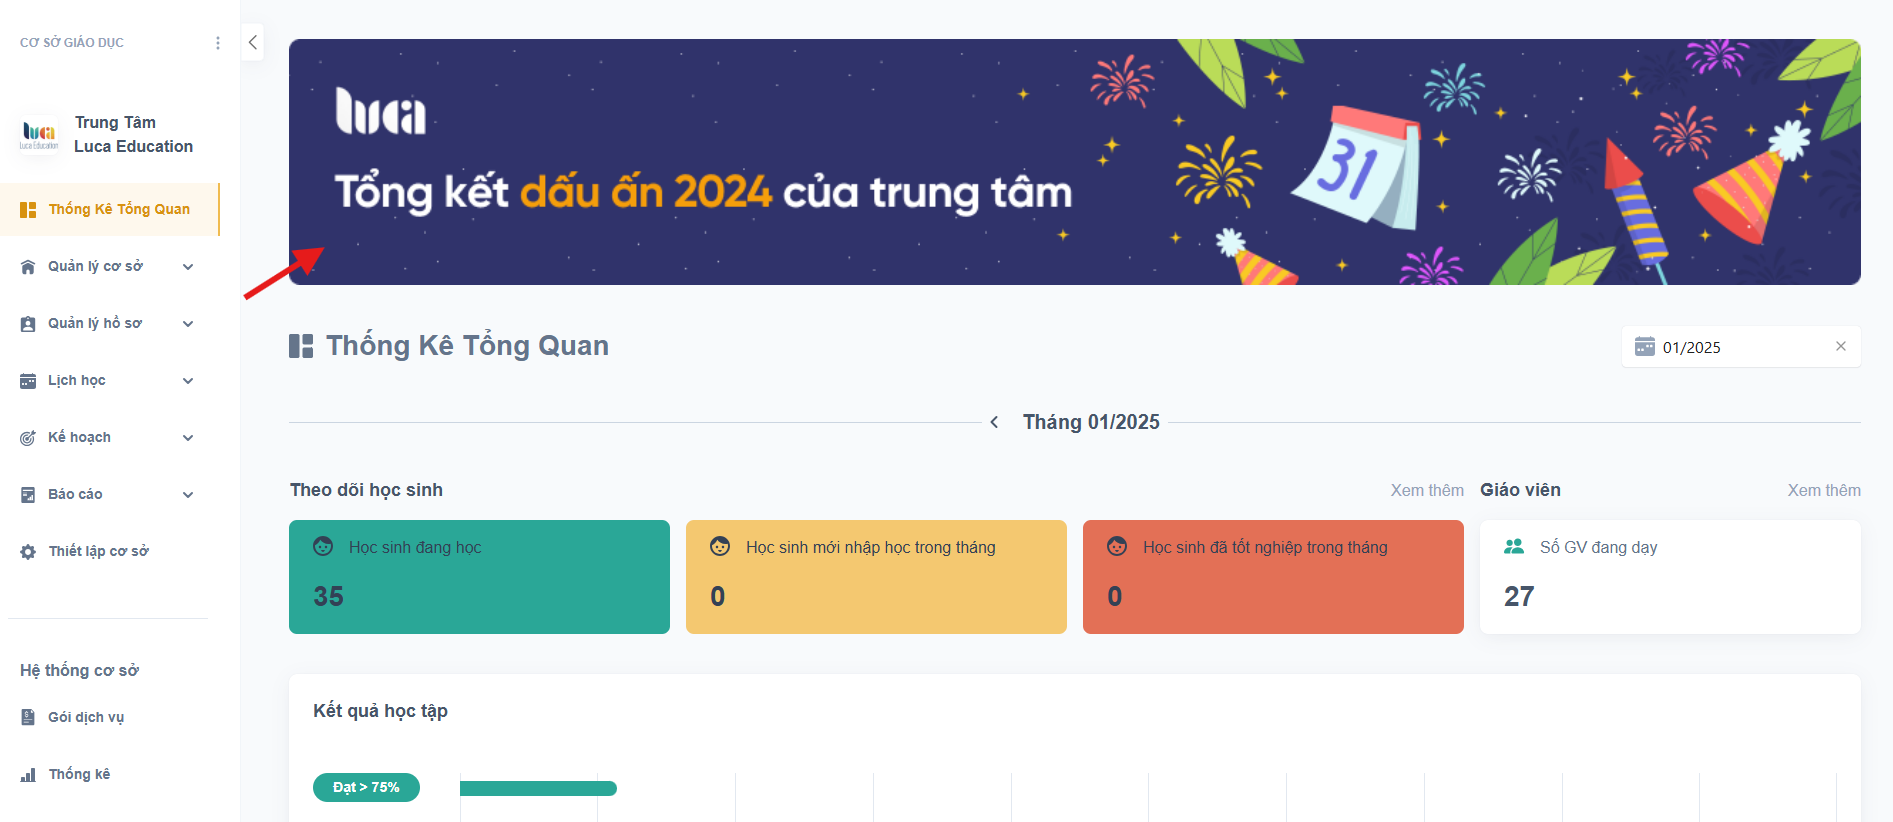Click Xem thêm link next to Giáo viên
1893x822 pixels.
pyautogui.click(x=1823, y=490)
